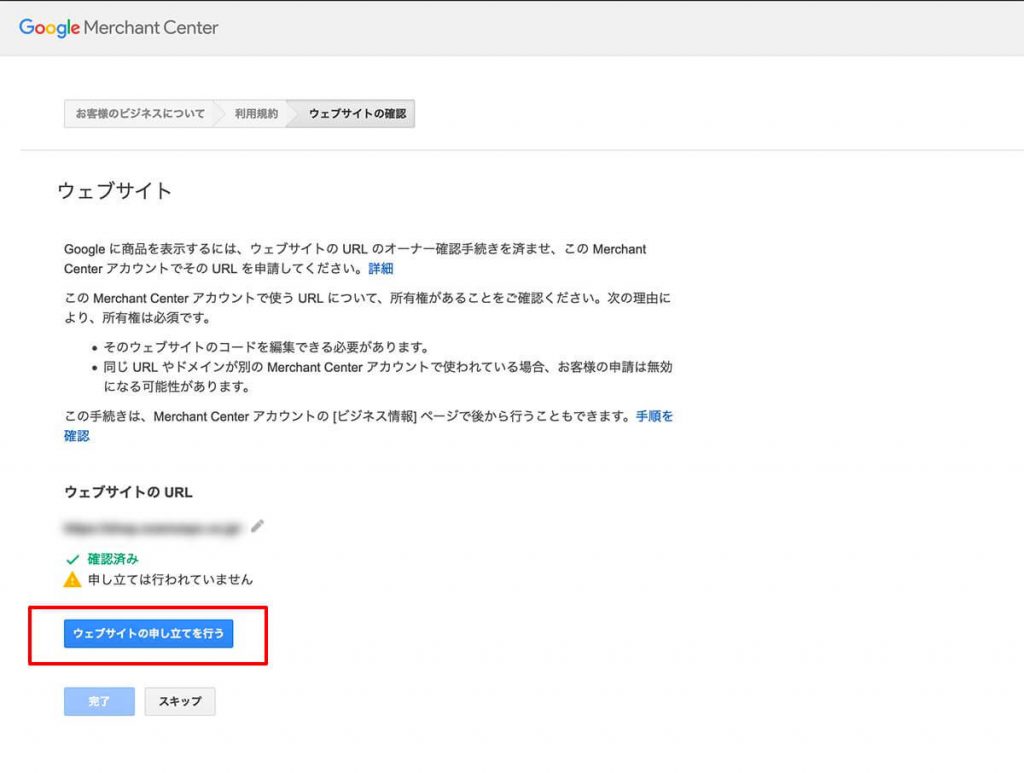Screen dimensions: 1024x773
Task: Click the paragraph starting Google に商品を表示するには
Action: pyautogui.click(x=355, y=259)
